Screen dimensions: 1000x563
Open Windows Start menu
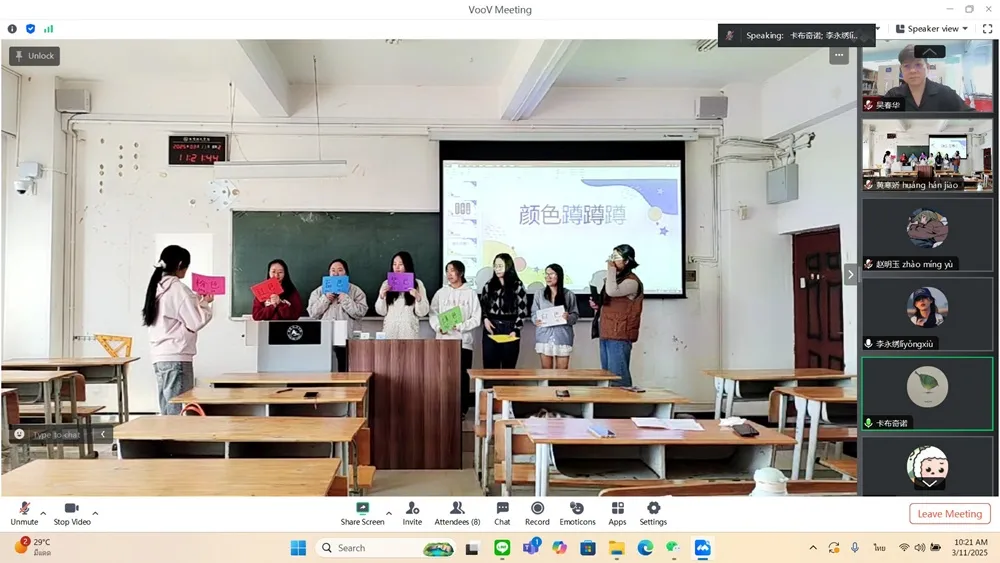298,548
